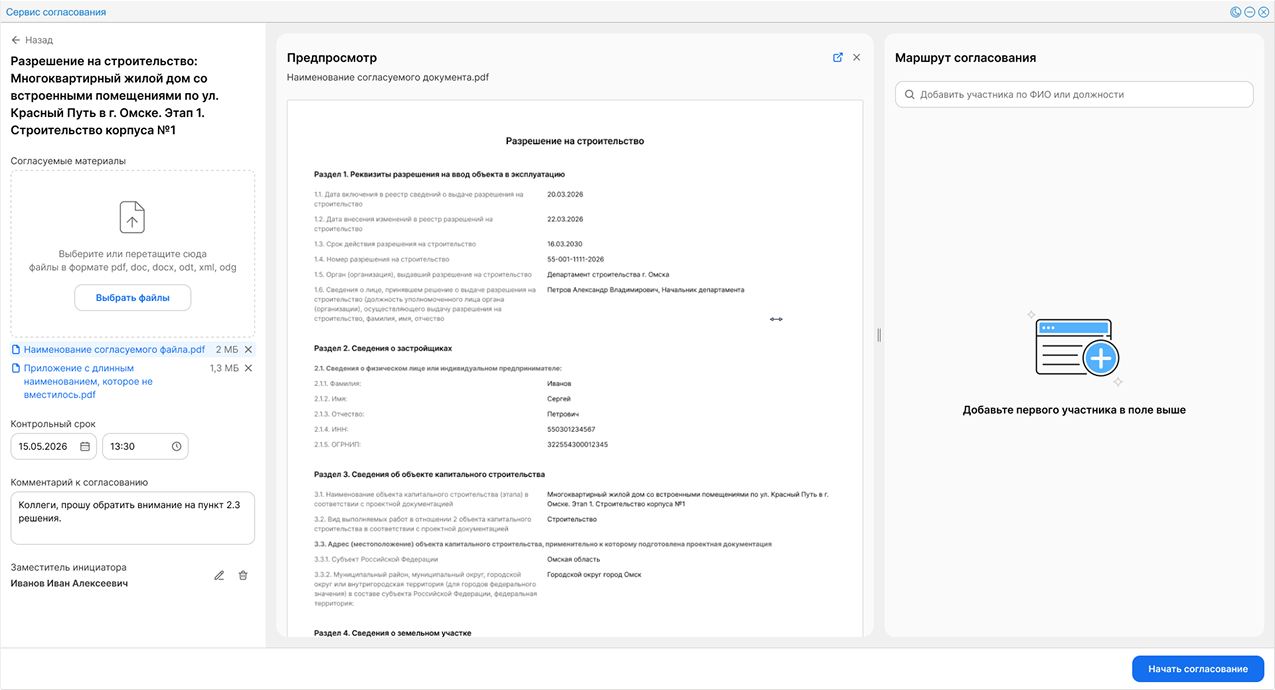1275x690 pixels.
Task: Open the preview in a new window
Action: coord(838,58)
